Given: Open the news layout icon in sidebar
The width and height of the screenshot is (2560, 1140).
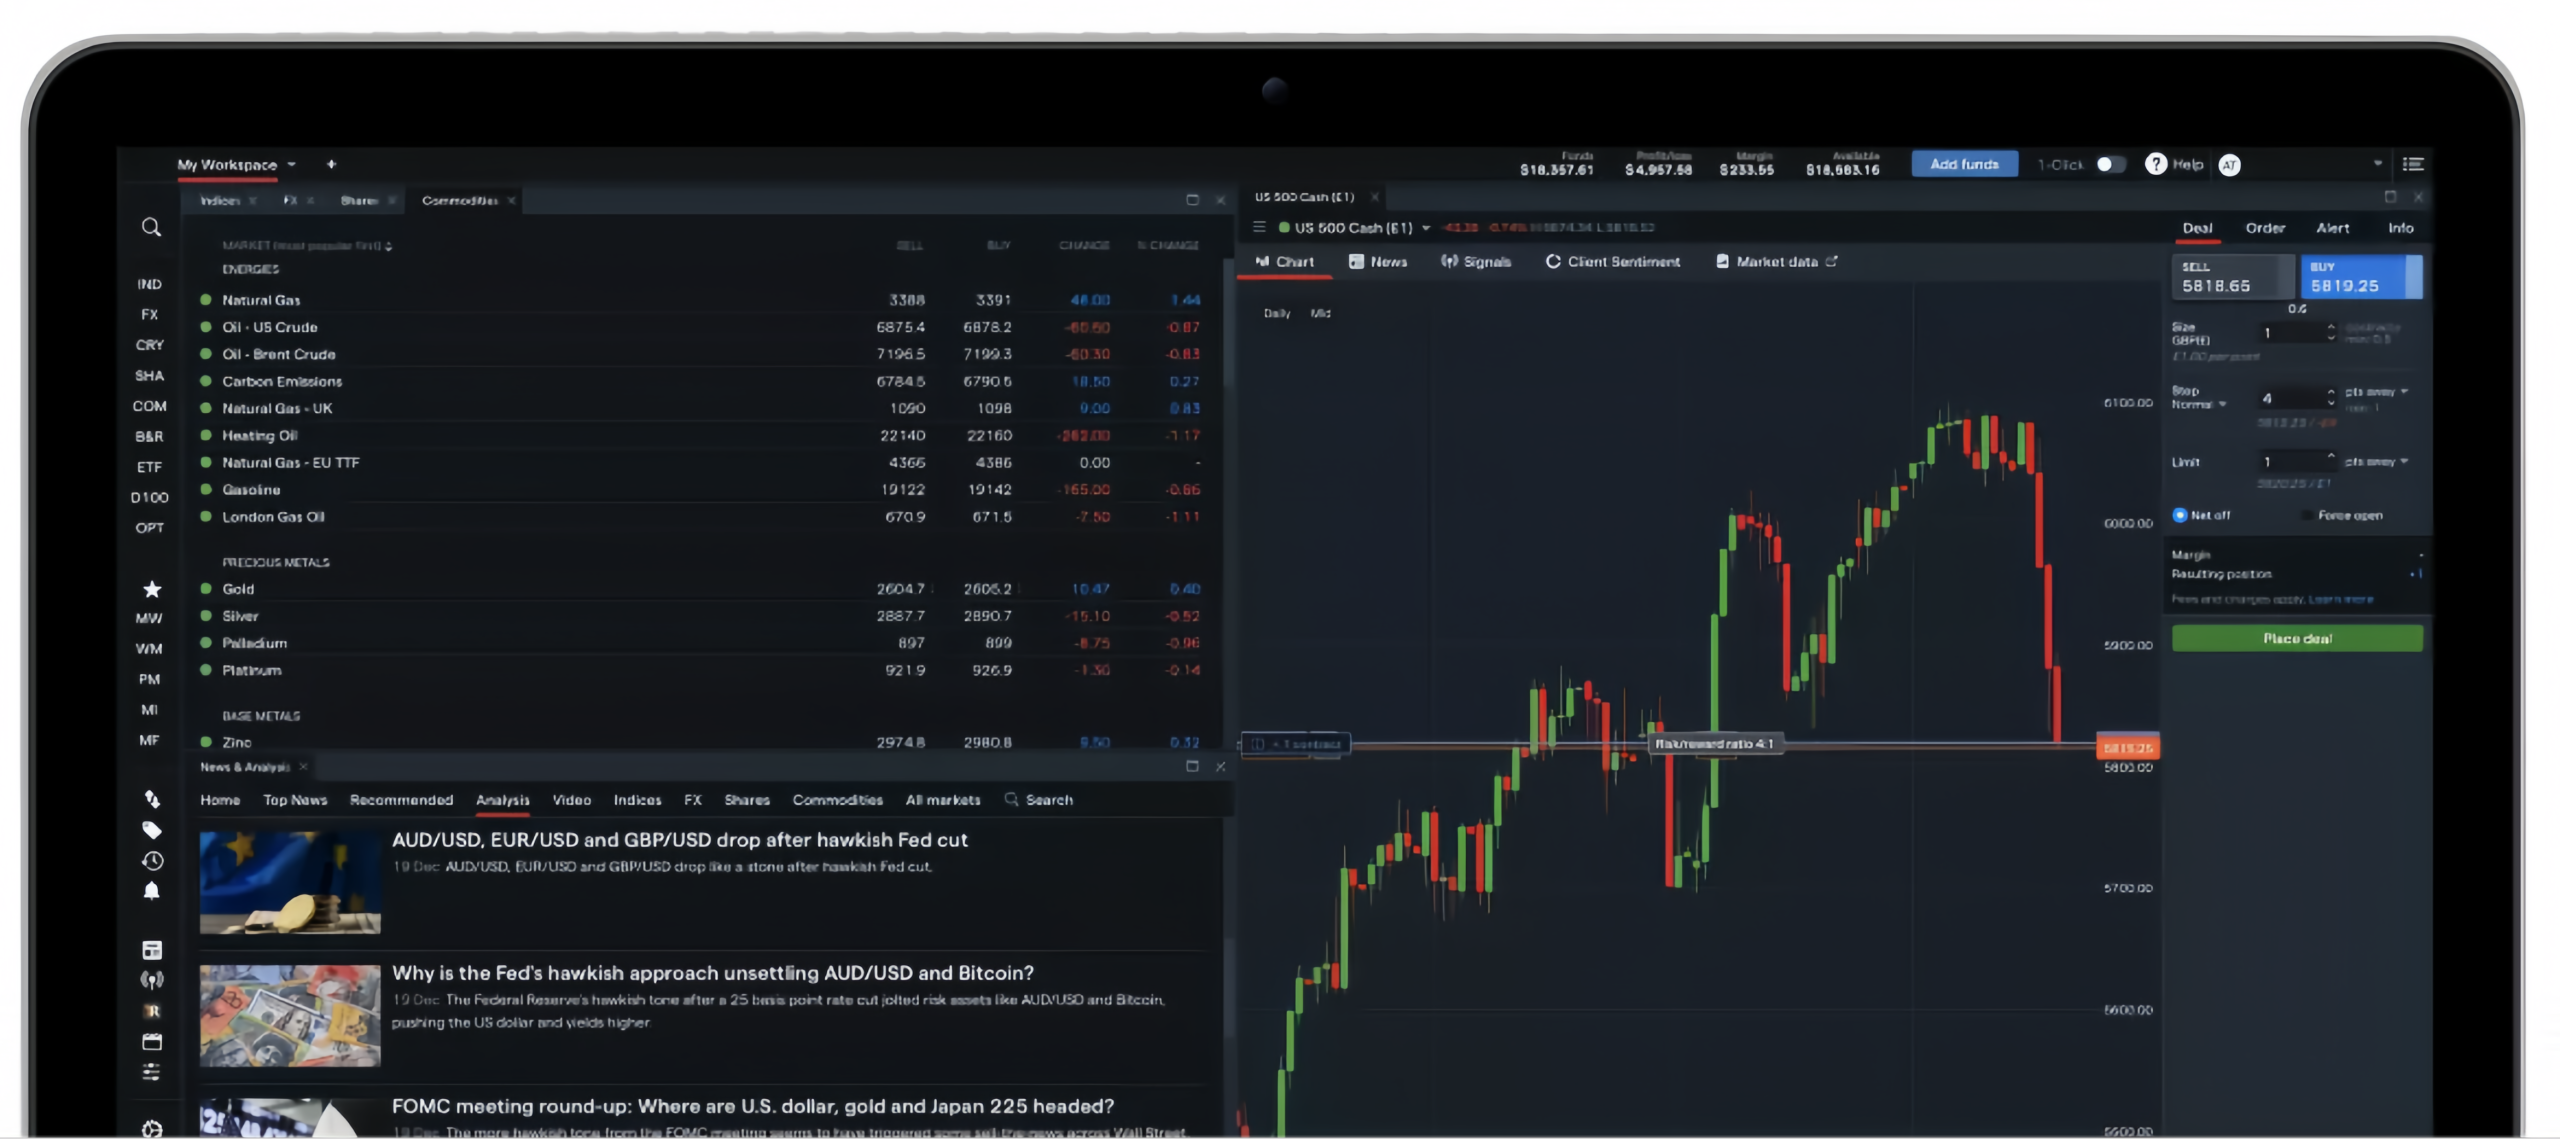Looking at the screenshot, I should [152, 950].
